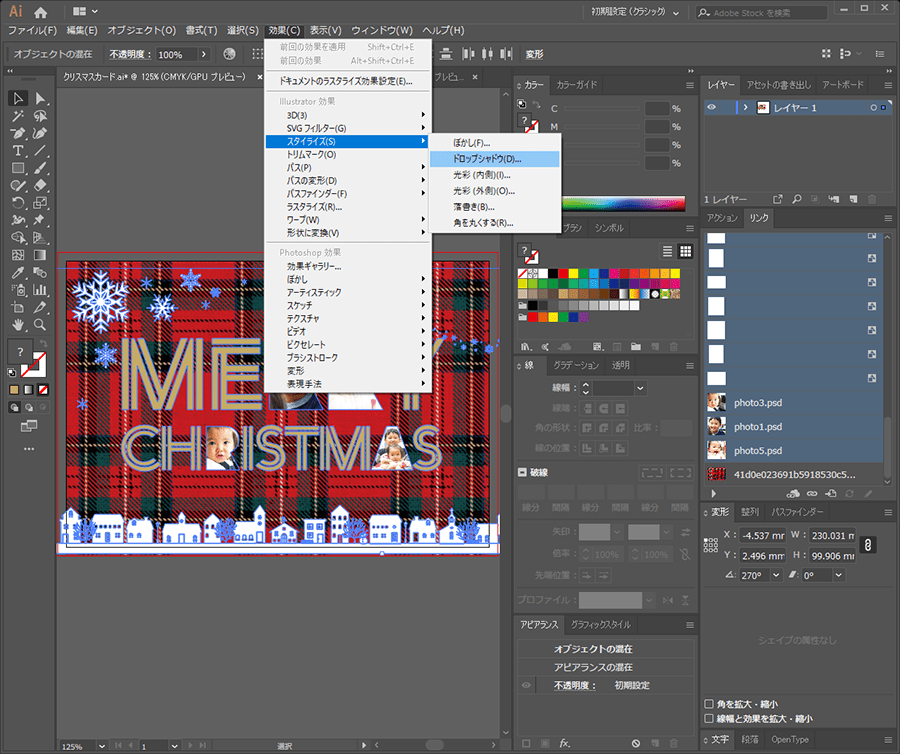Enable 線幅と効果を拡大・縮小 checkbox

[709, 718]
